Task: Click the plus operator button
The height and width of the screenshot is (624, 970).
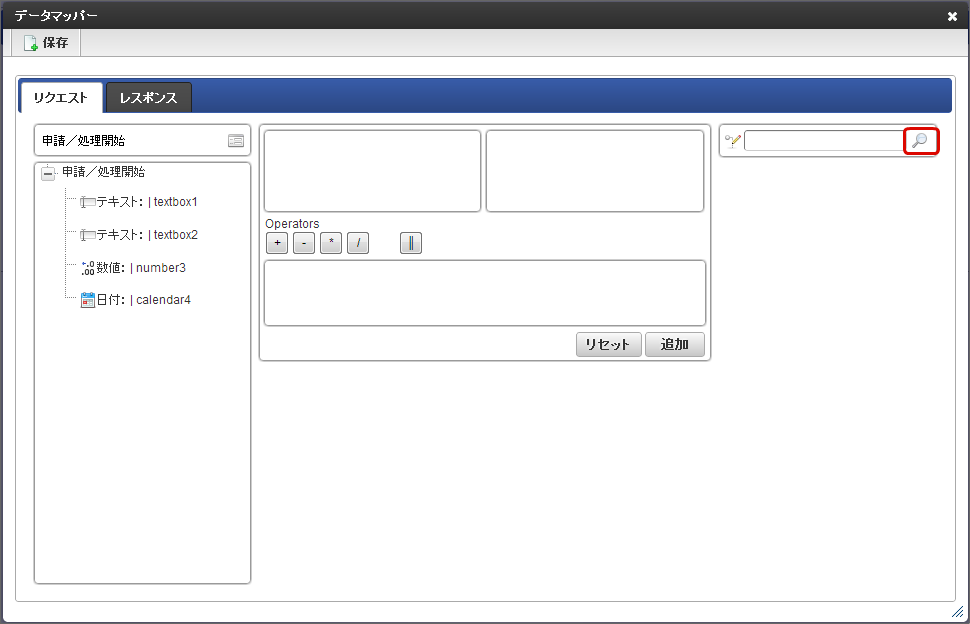Action: pos(277,243)
